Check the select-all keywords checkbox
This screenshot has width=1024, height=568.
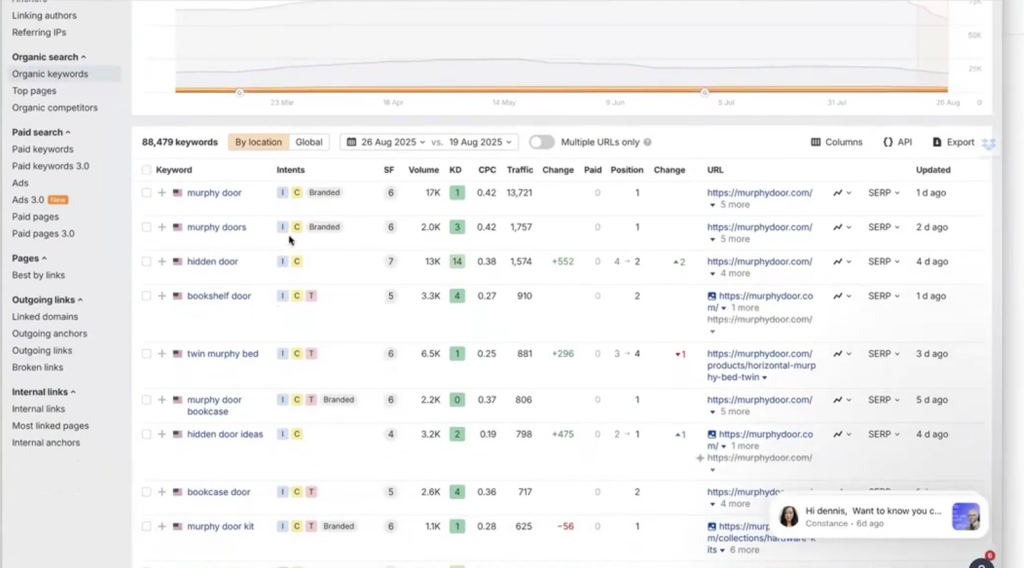coord(146,170)
